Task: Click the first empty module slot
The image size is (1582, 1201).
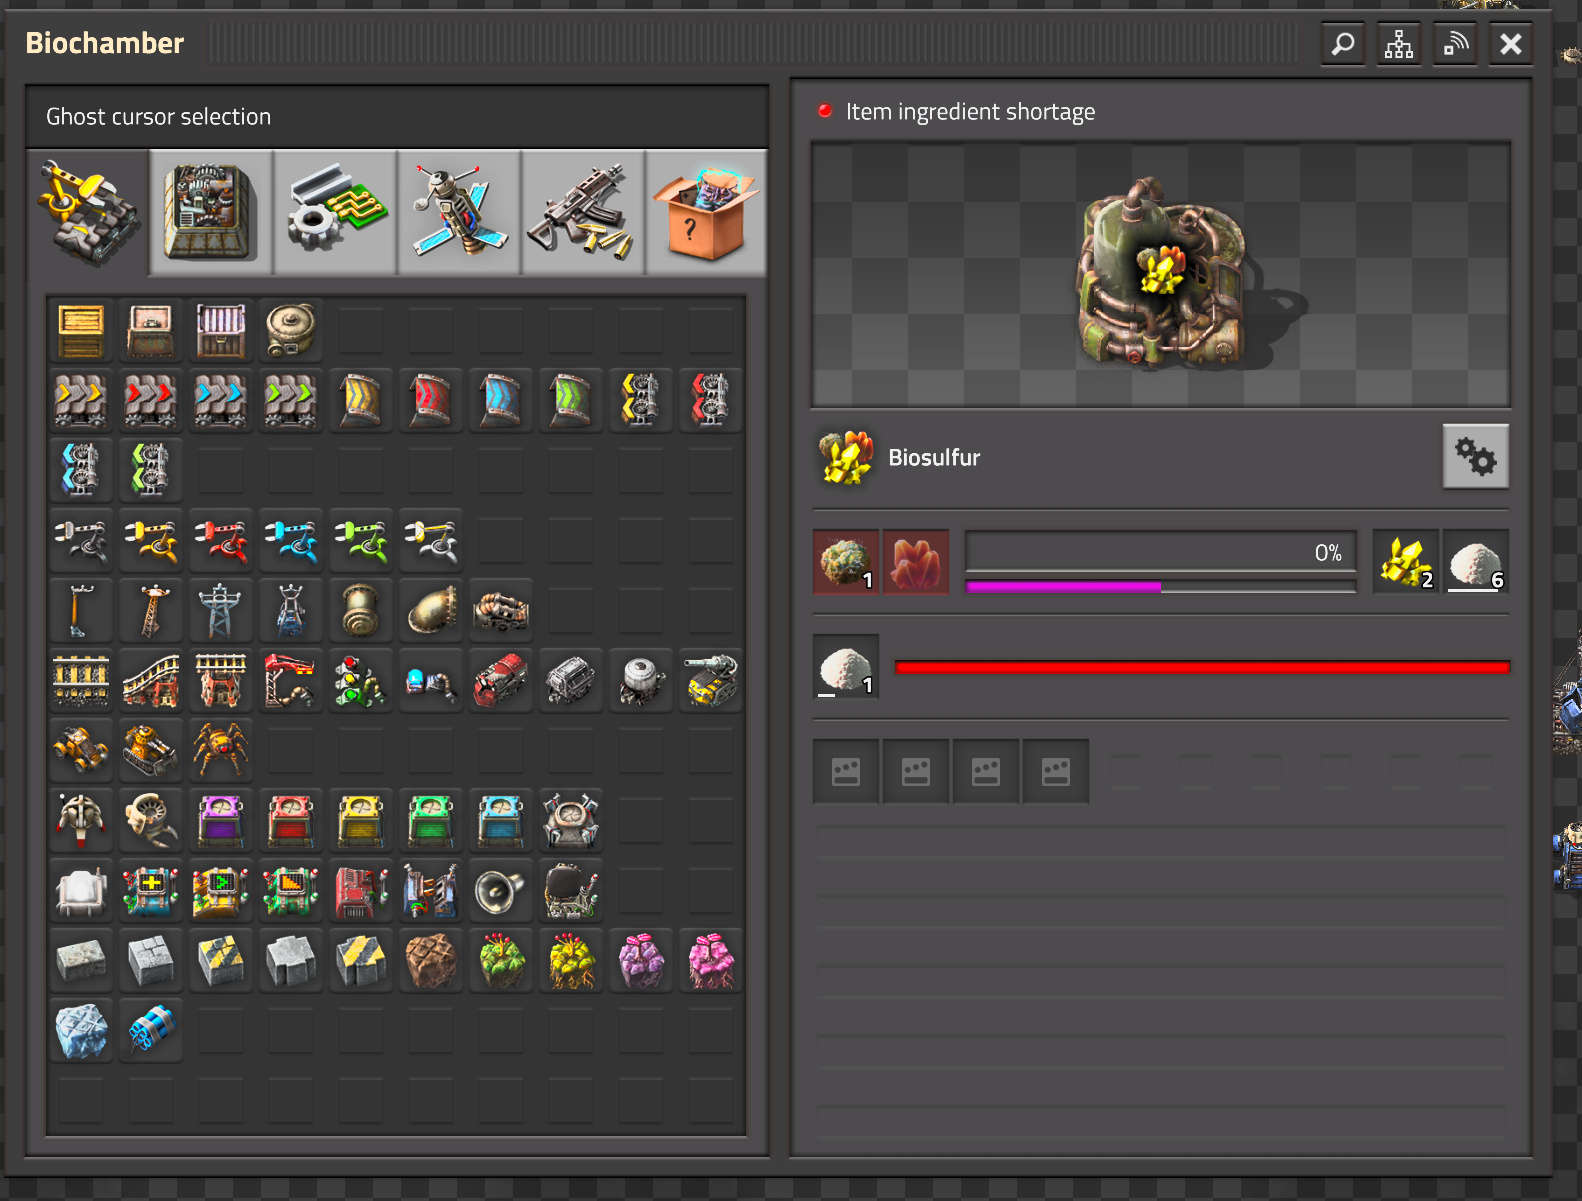Action: point(846,771)
